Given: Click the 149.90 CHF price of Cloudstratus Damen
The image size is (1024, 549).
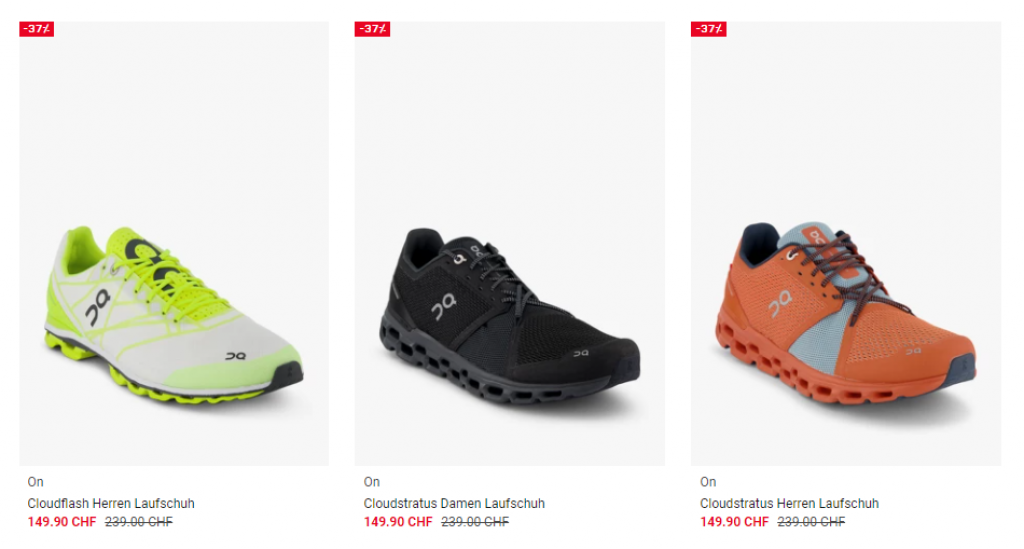Looking at the screenshot, I should tap(398, 522).
